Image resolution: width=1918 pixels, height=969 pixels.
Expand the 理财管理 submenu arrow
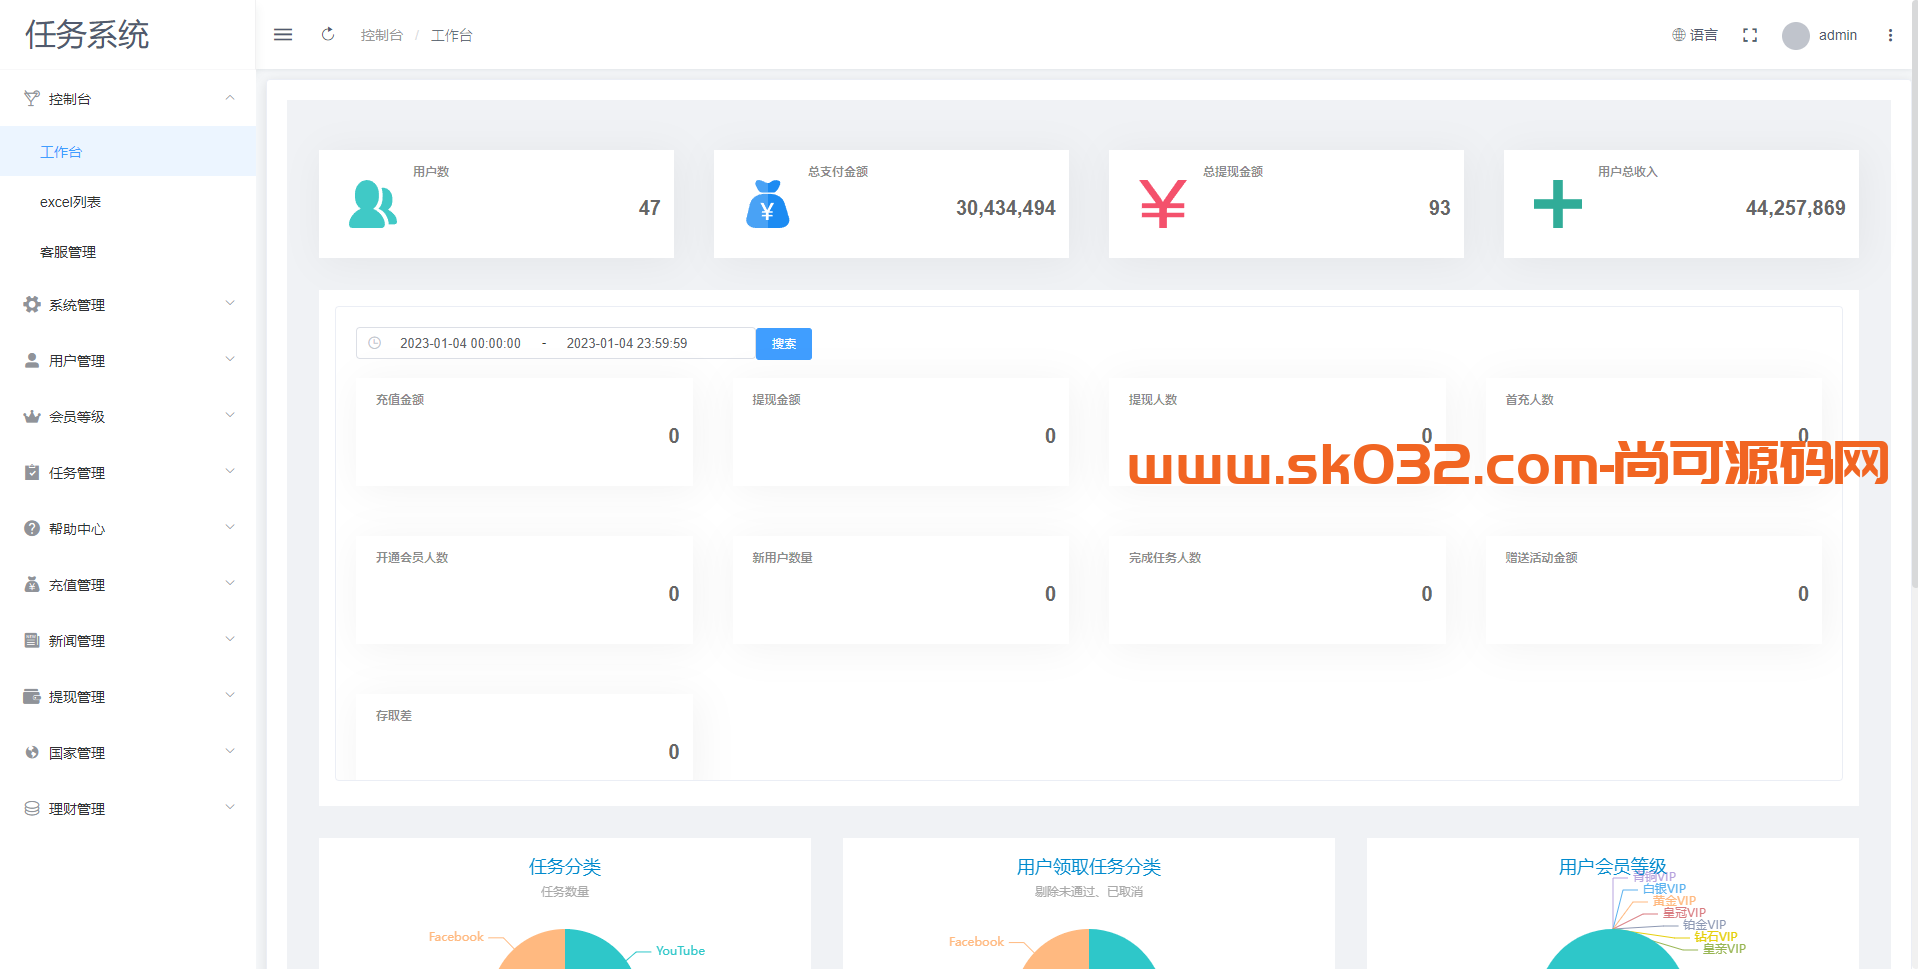[230, 807]
